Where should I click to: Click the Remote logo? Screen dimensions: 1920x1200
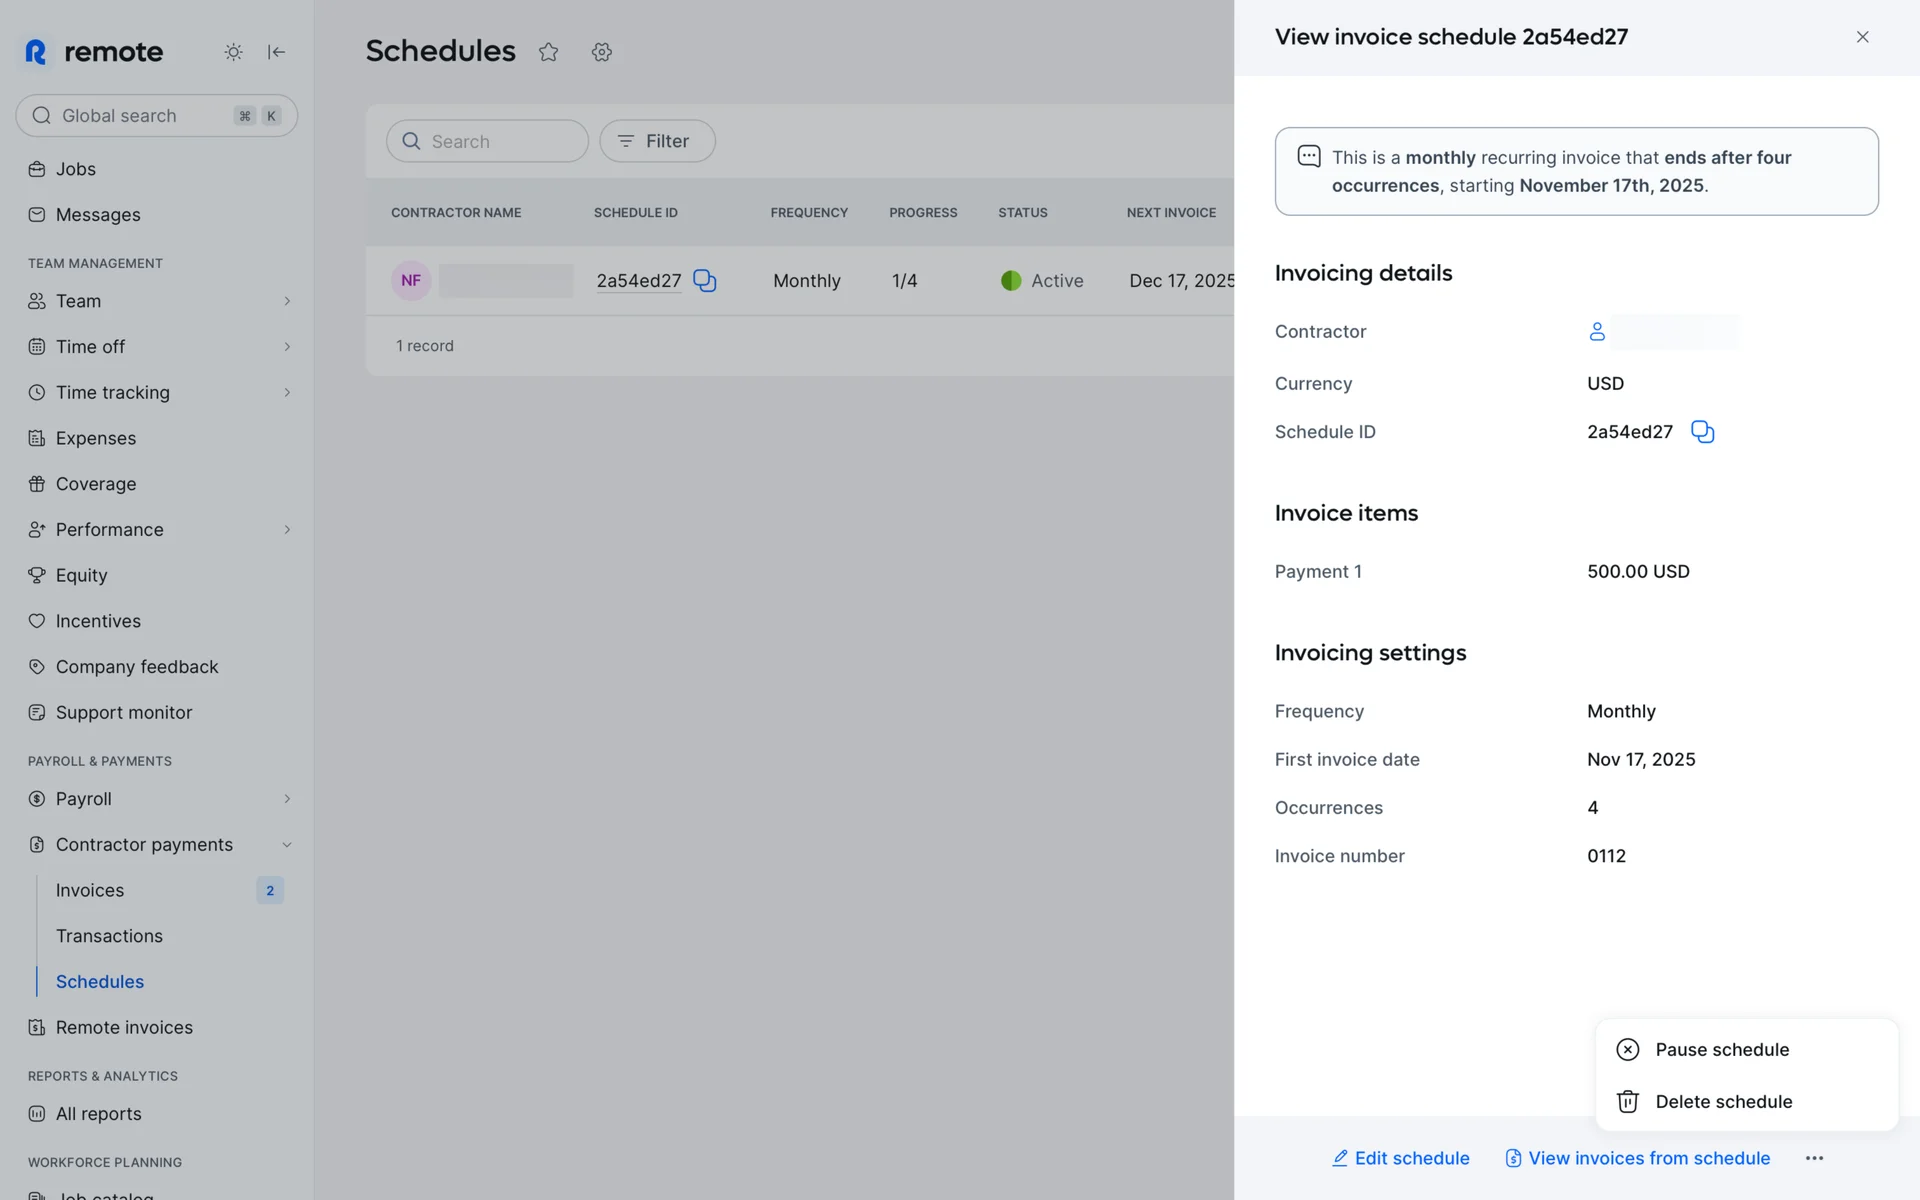click(x=94, y=52)
